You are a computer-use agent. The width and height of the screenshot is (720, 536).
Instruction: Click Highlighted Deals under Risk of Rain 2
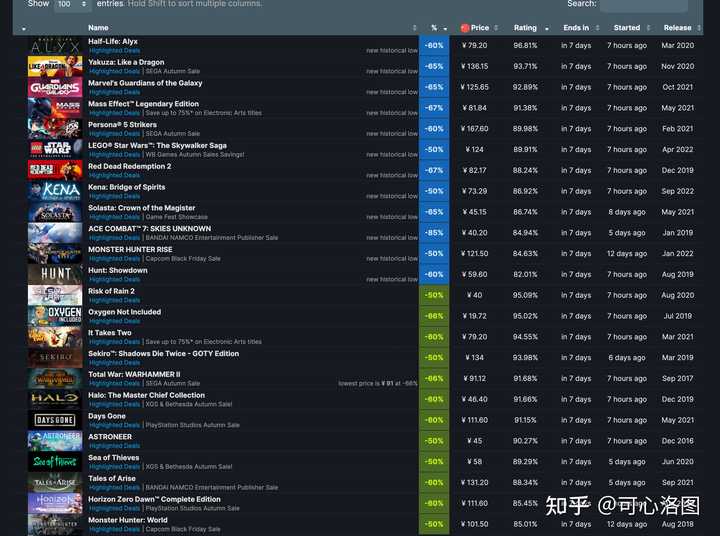[114, 300]
